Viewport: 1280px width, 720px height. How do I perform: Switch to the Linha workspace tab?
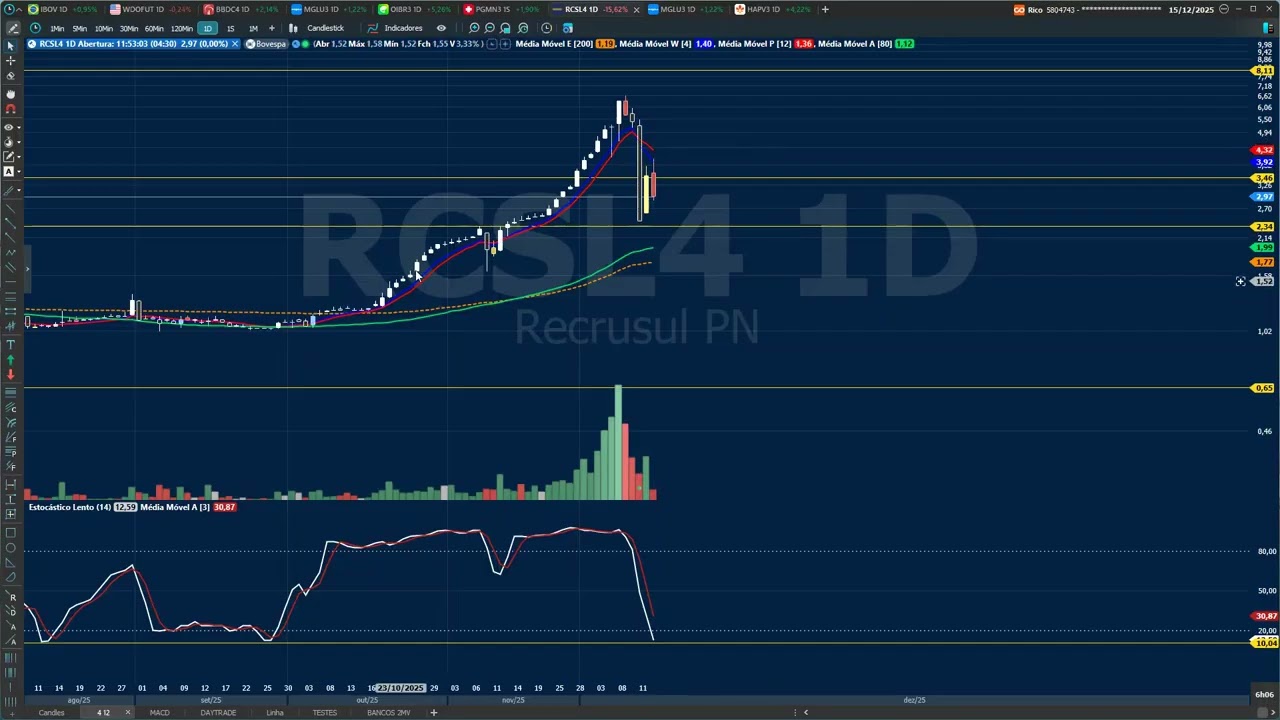pos(275,713)
